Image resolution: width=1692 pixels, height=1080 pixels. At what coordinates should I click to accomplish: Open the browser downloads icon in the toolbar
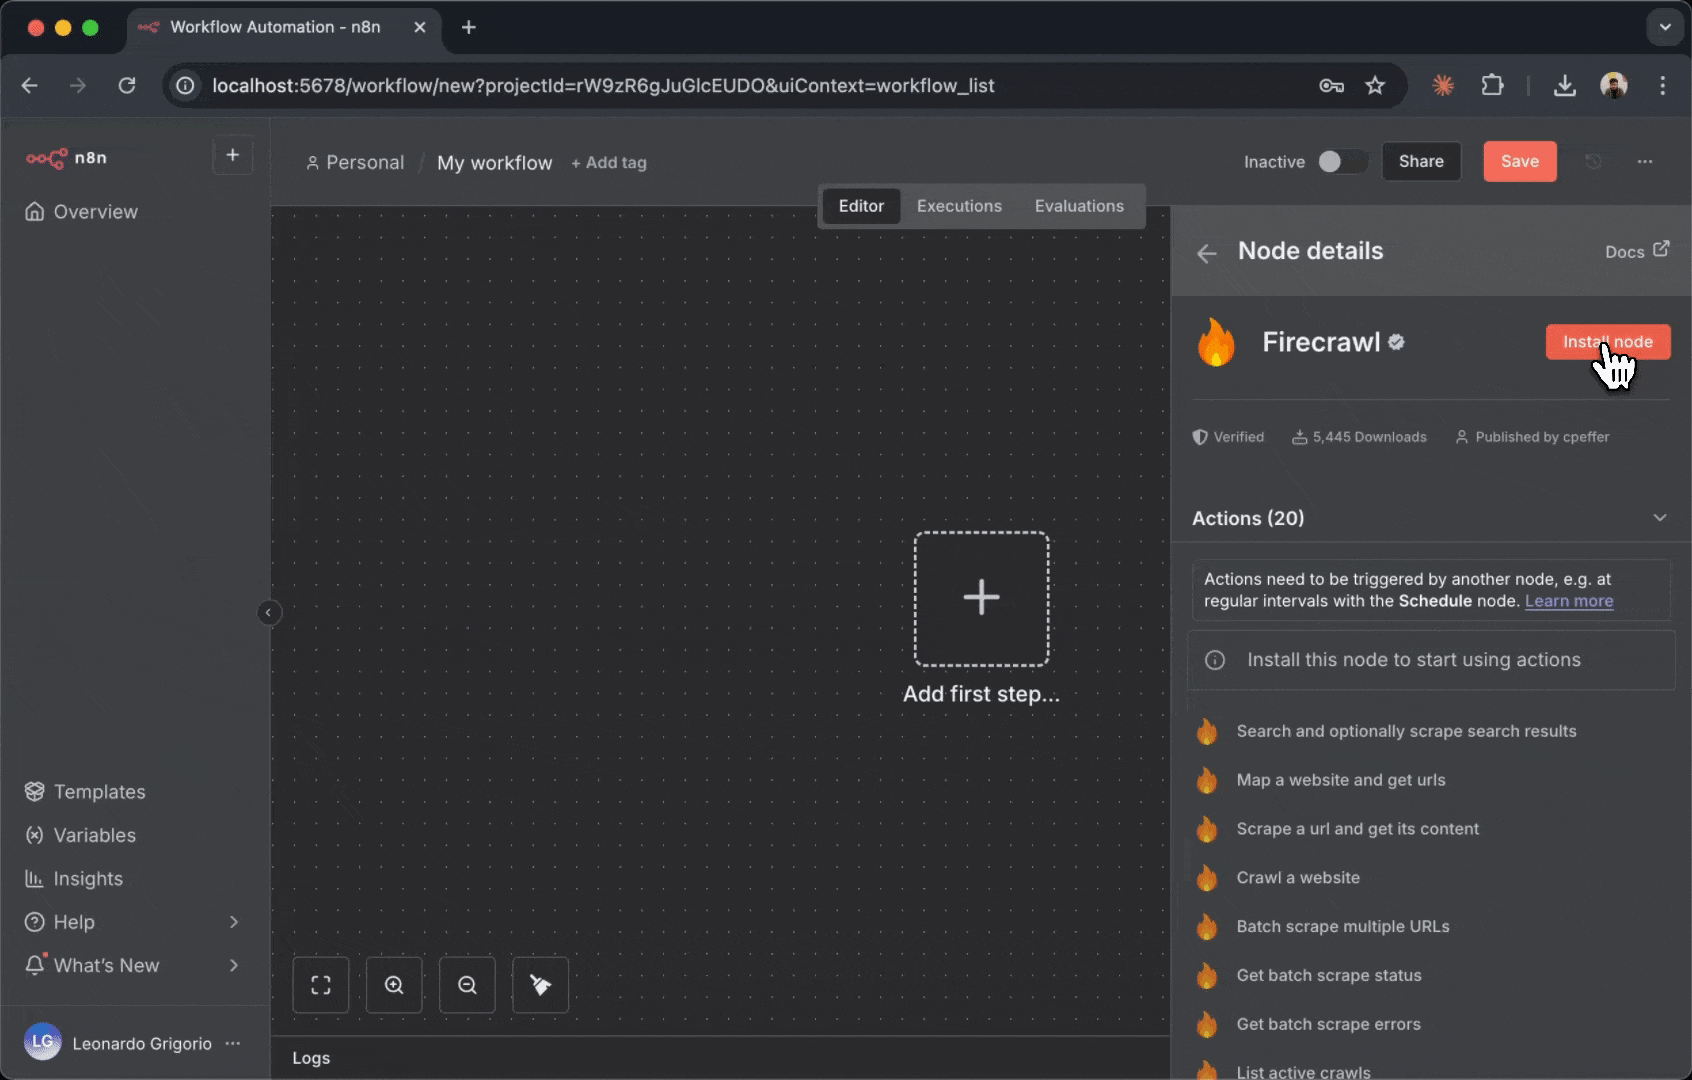click(1565, 86)
